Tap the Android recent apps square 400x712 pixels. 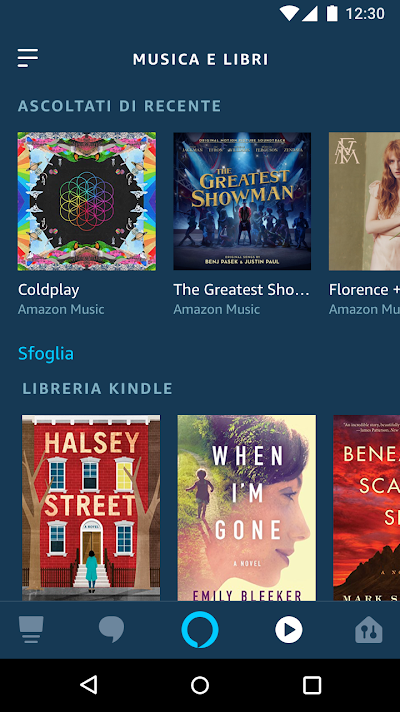tap(312, 685)
